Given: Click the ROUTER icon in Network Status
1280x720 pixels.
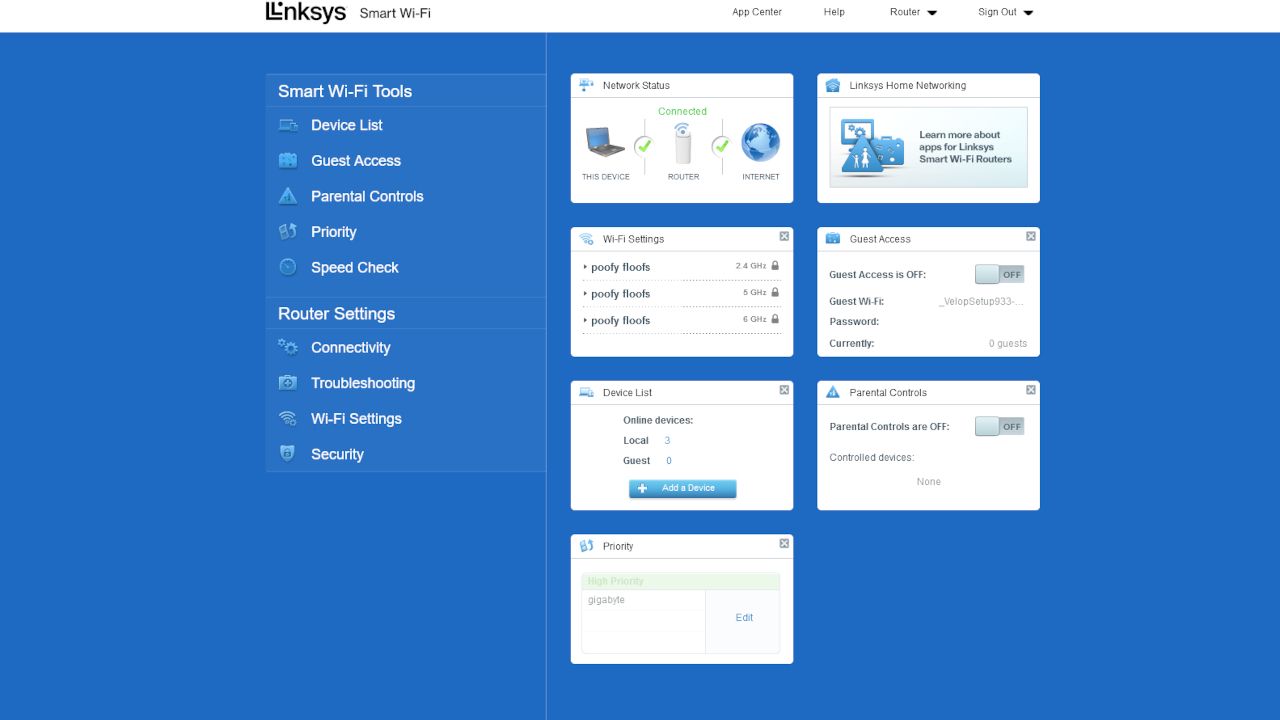Looking at the screenshot, I should pyautogui.click(x=683, y=145).
